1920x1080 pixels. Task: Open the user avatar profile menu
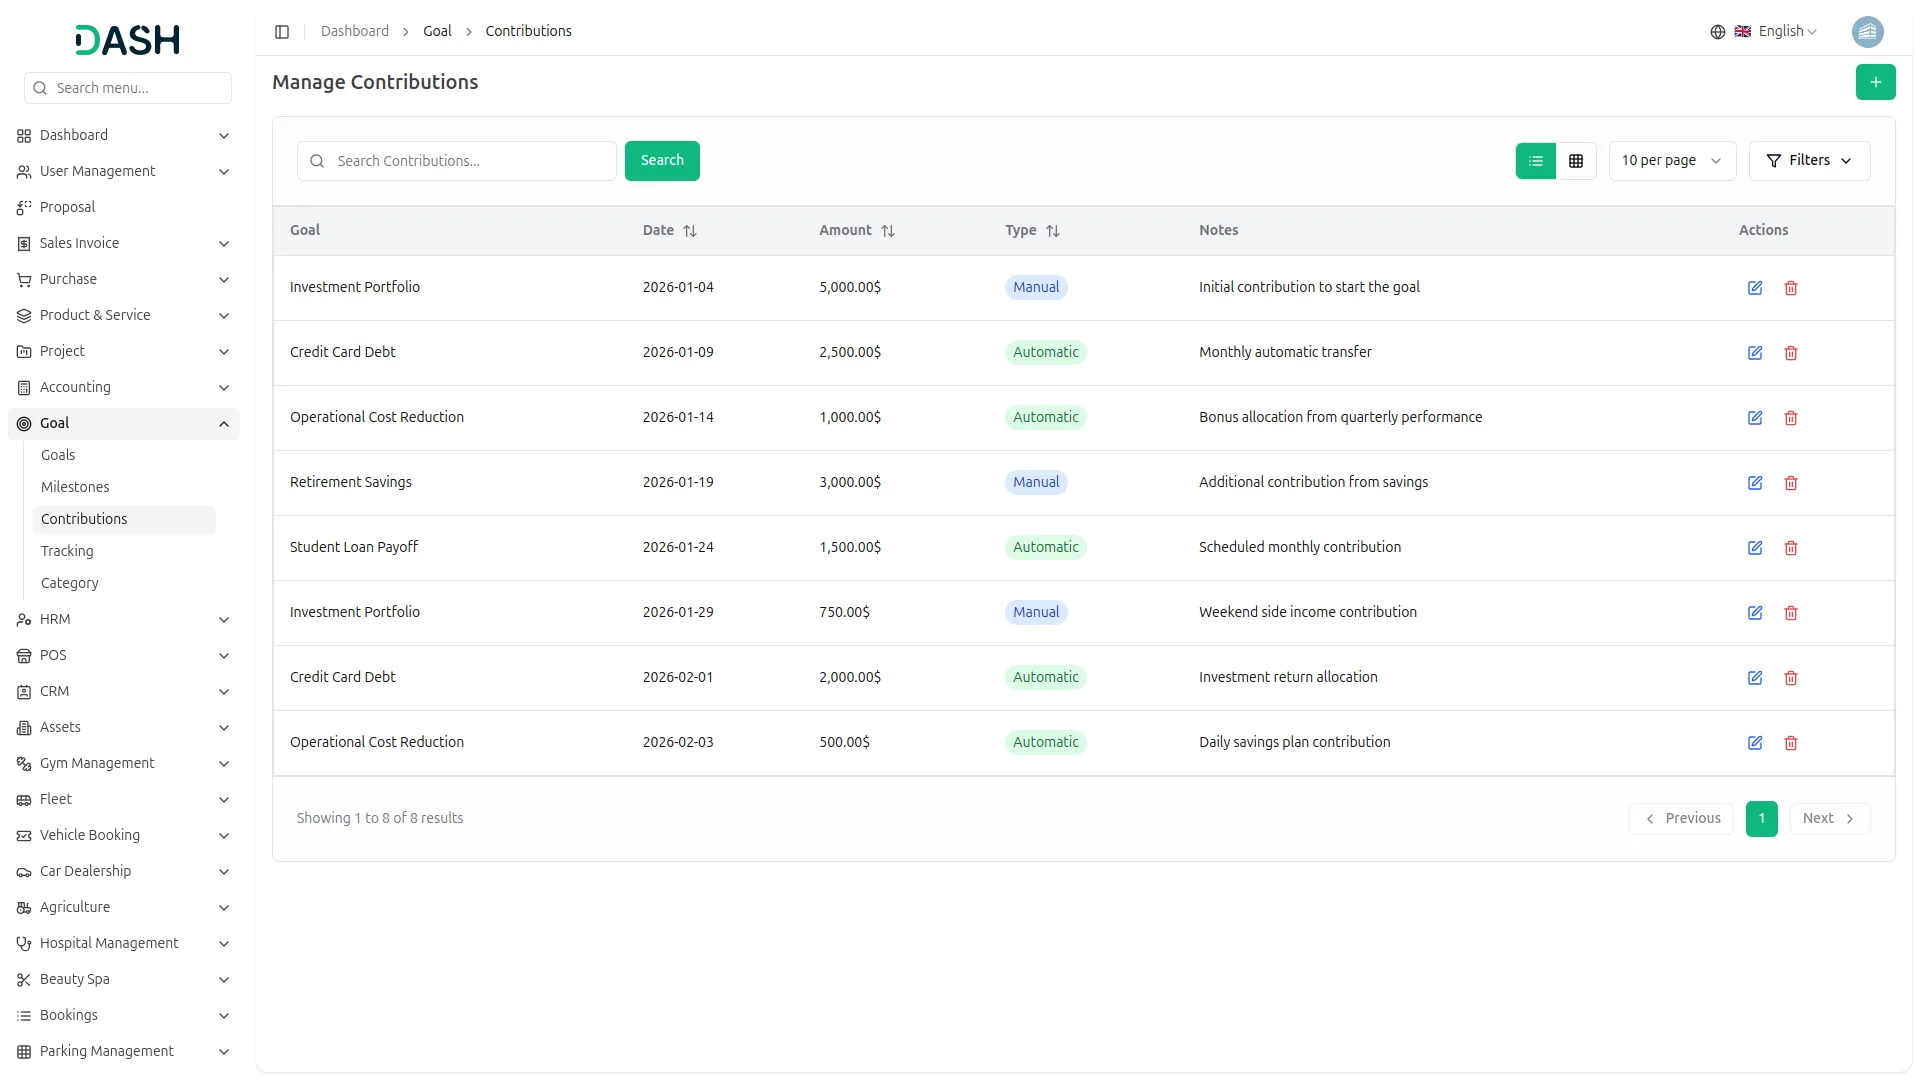point(1866,32)
